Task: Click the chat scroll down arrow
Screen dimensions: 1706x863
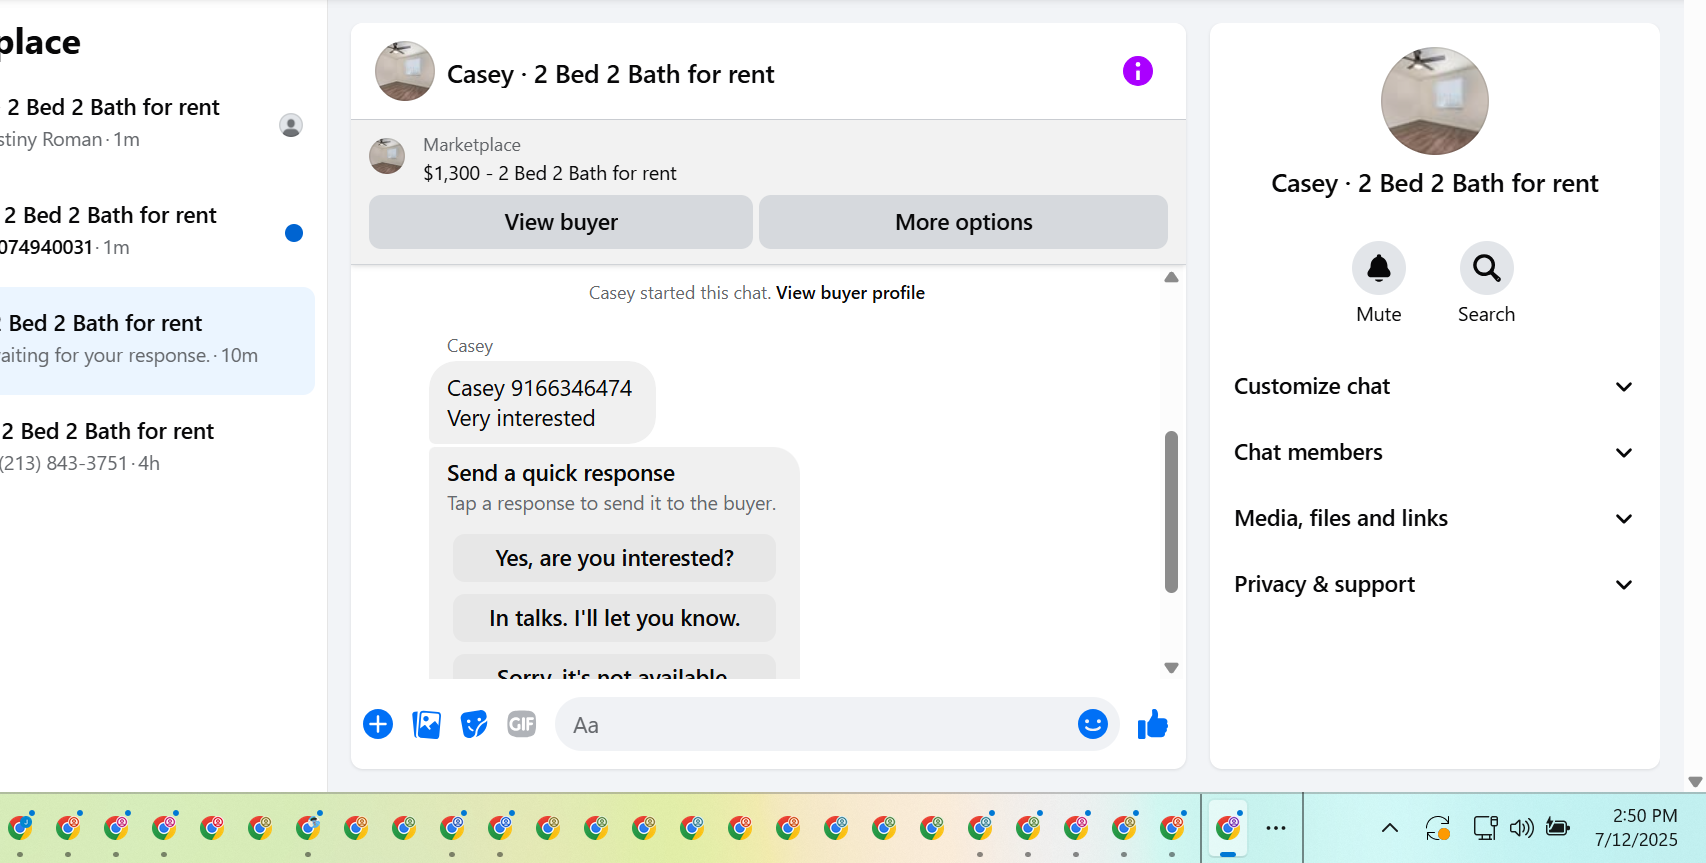Action: point(1171,668)
